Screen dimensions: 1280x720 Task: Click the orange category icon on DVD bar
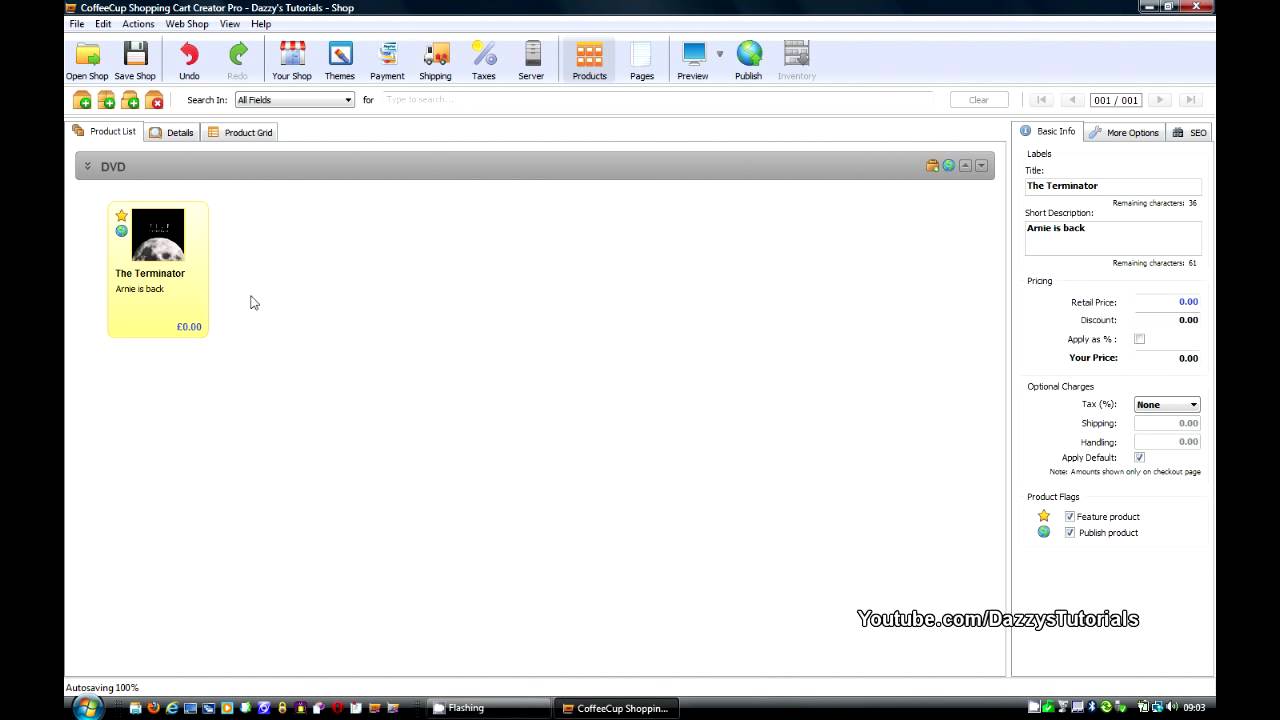pos(932,166)
